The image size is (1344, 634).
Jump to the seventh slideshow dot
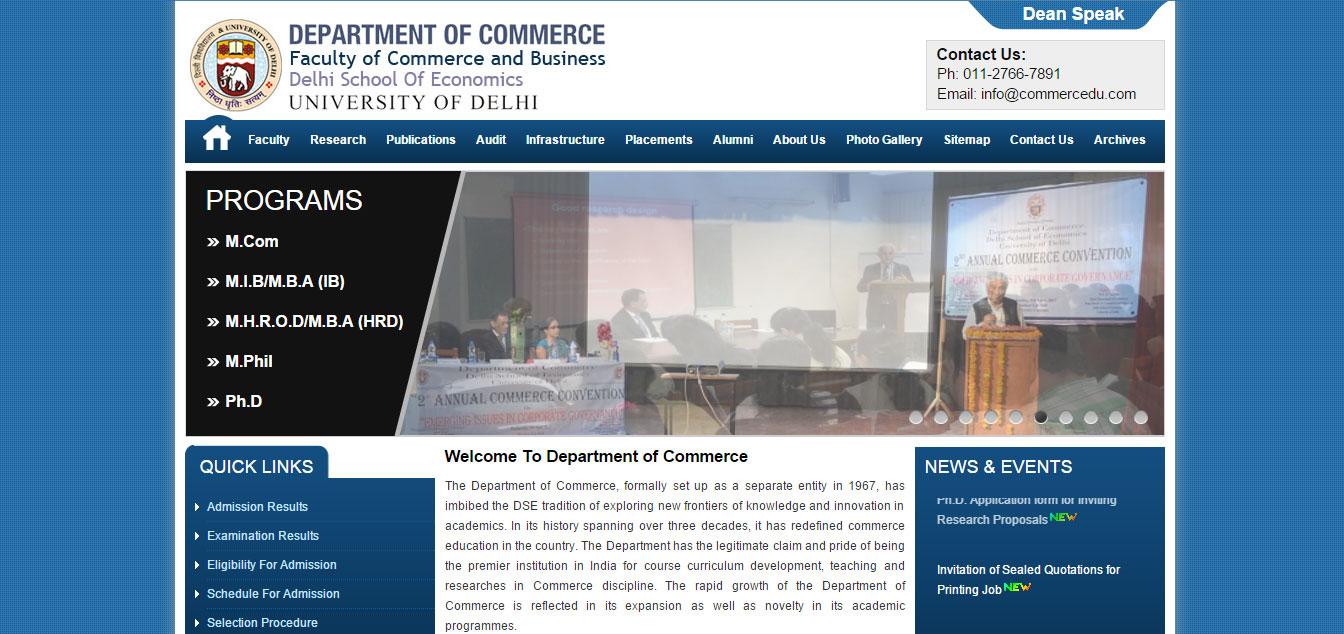pyautogui.click(x=1066, y=418)
